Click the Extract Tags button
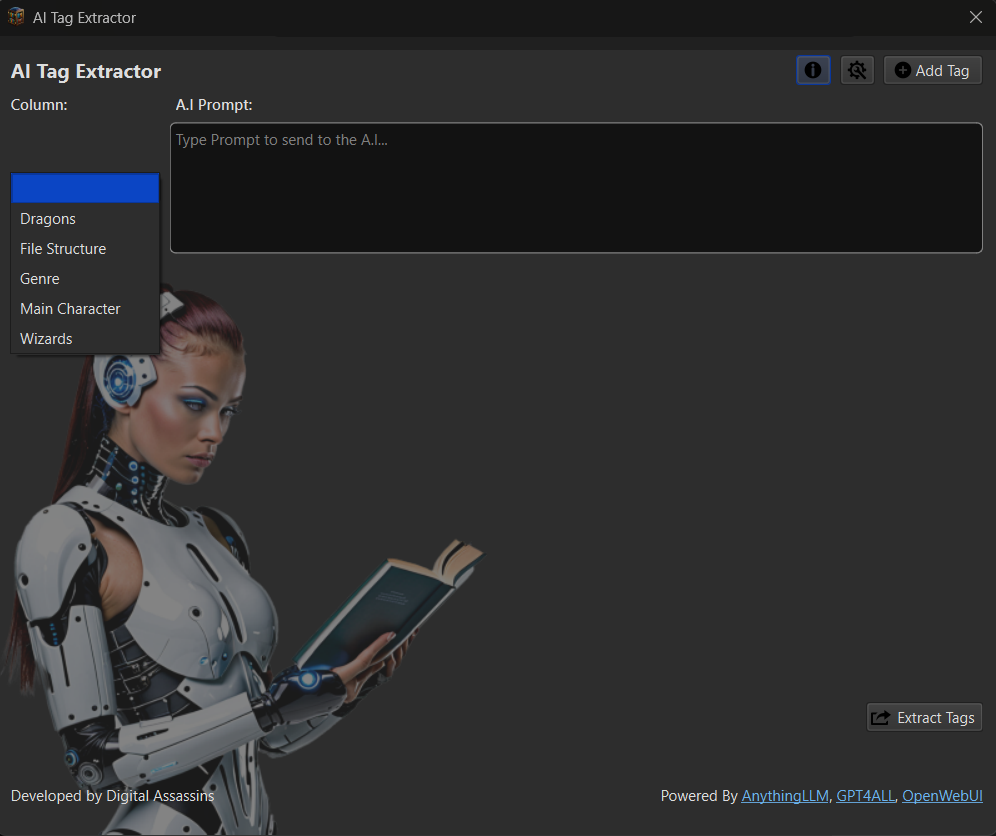Screen dimensions: 996x836 [x=924, y=717]
